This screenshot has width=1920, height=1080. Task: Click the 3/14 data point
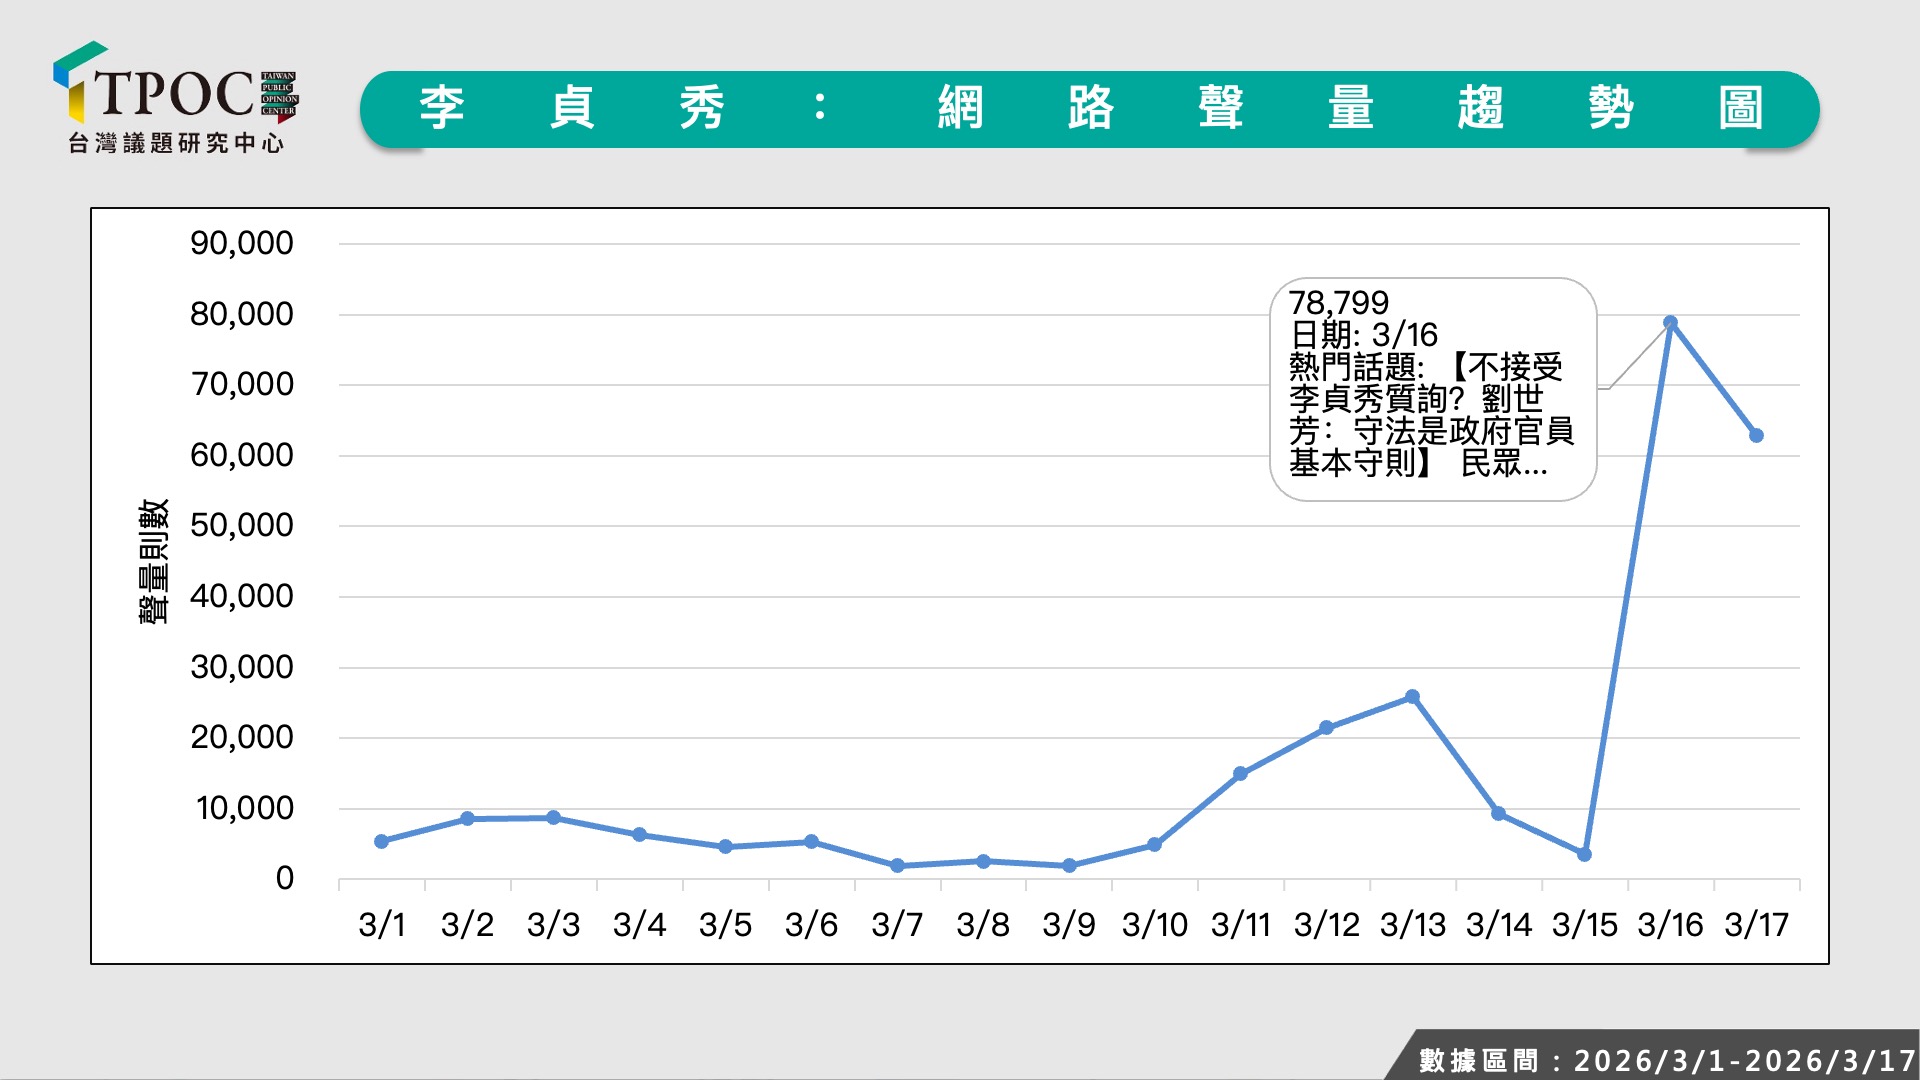1498,814
